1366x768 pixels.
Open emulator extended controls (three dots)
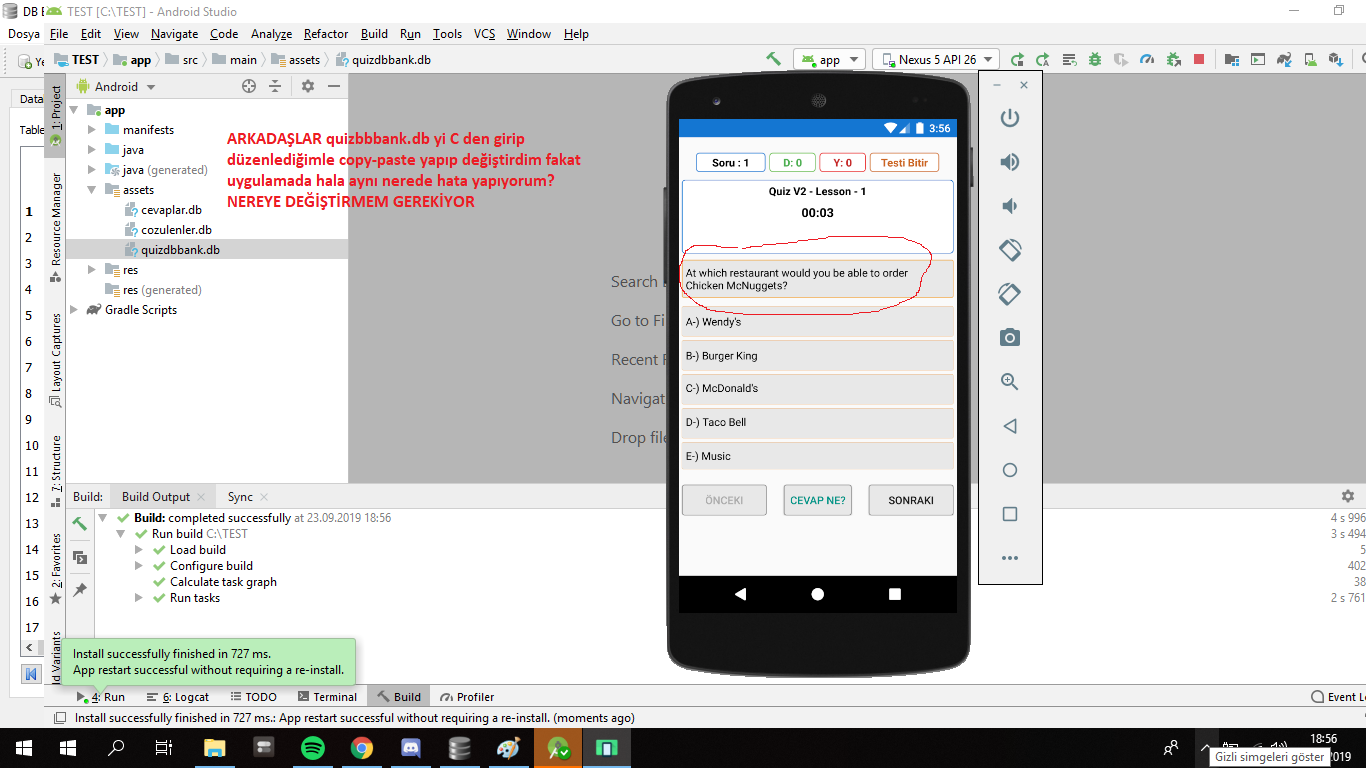(1010, 558)
